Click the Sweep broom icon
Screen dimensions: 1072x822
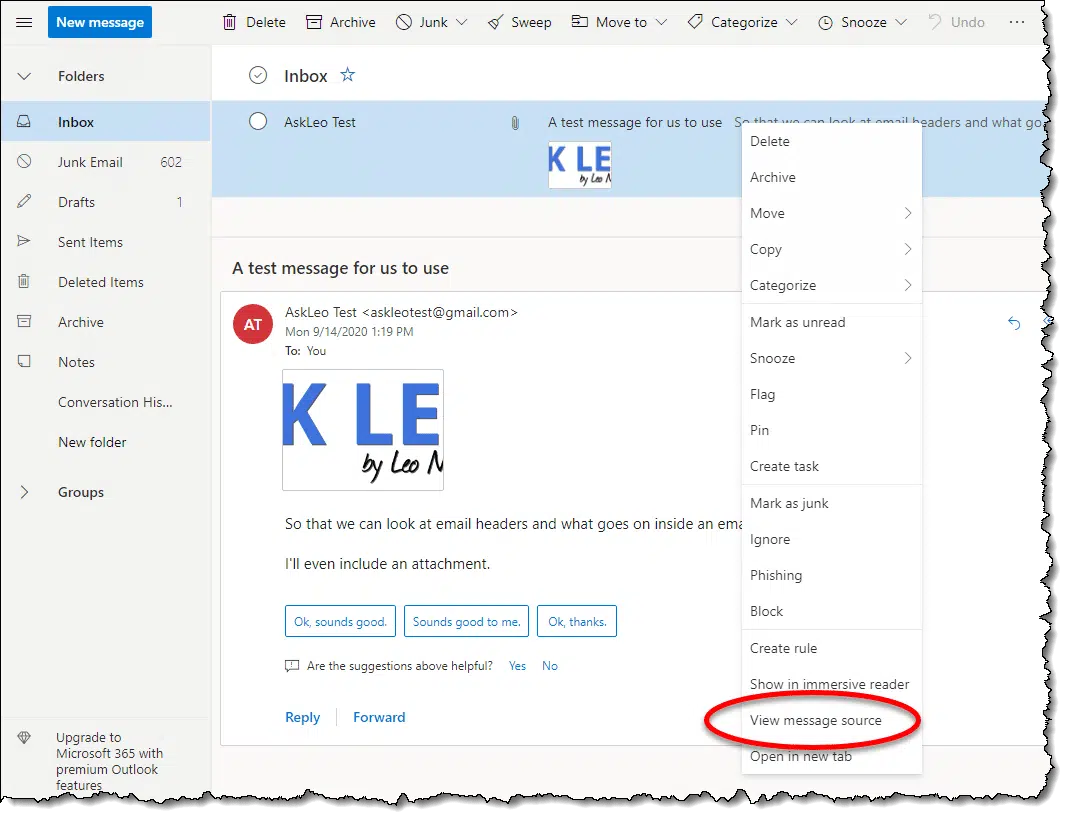[x=495, y=23]
